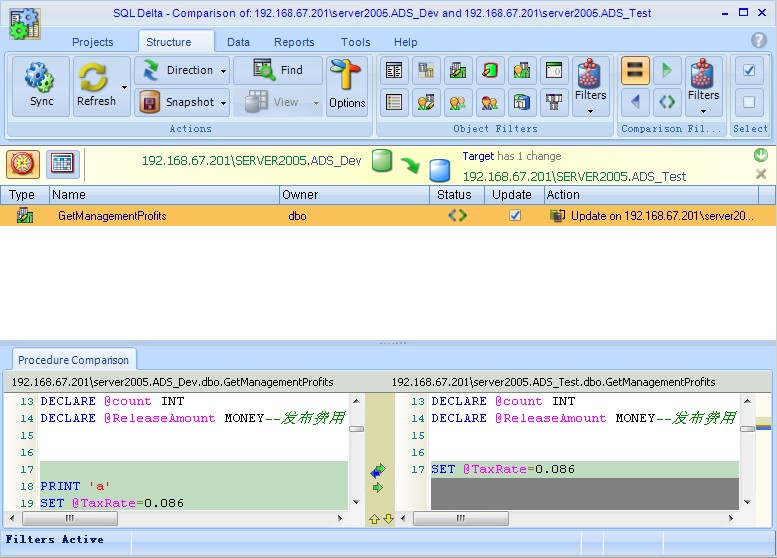
Task: Click the Find button
Action: tap(278, 70)
